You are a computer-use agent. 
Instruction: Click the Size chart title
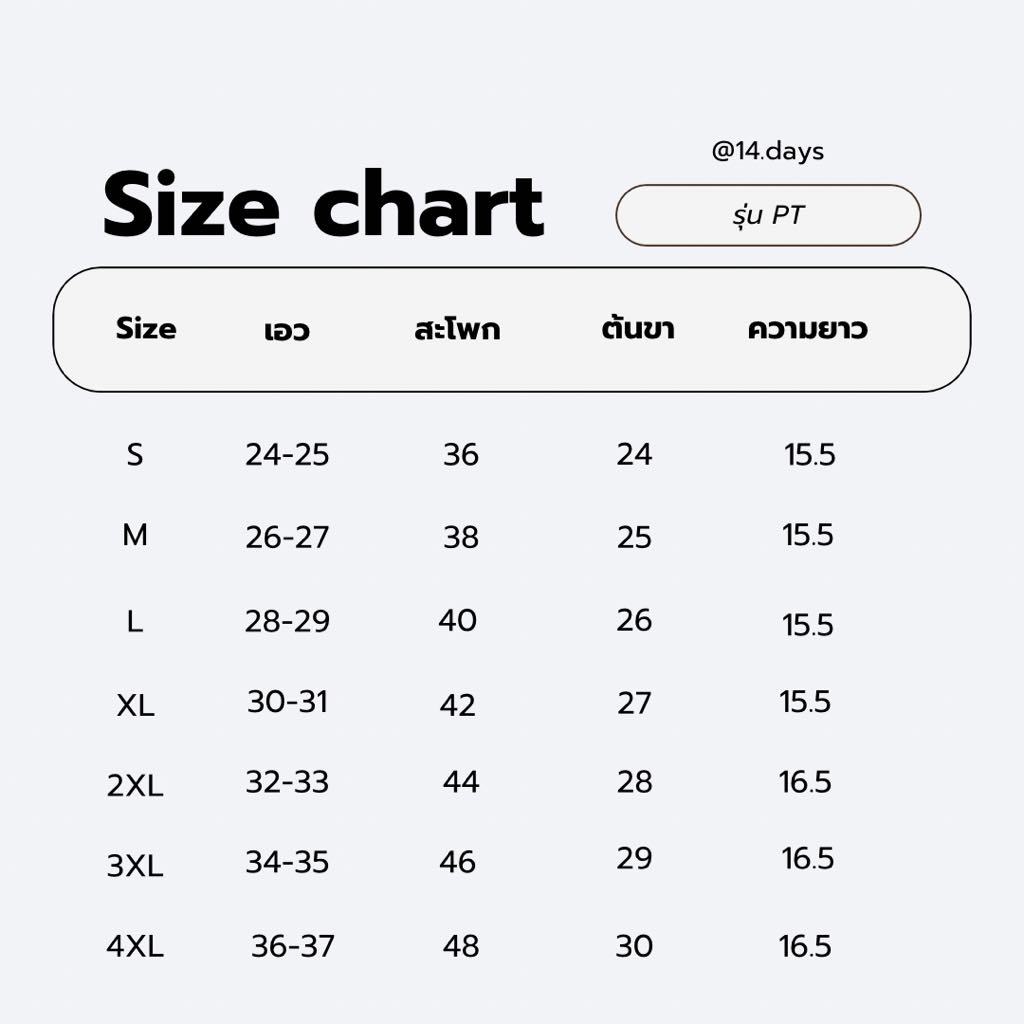pos(323,206)
